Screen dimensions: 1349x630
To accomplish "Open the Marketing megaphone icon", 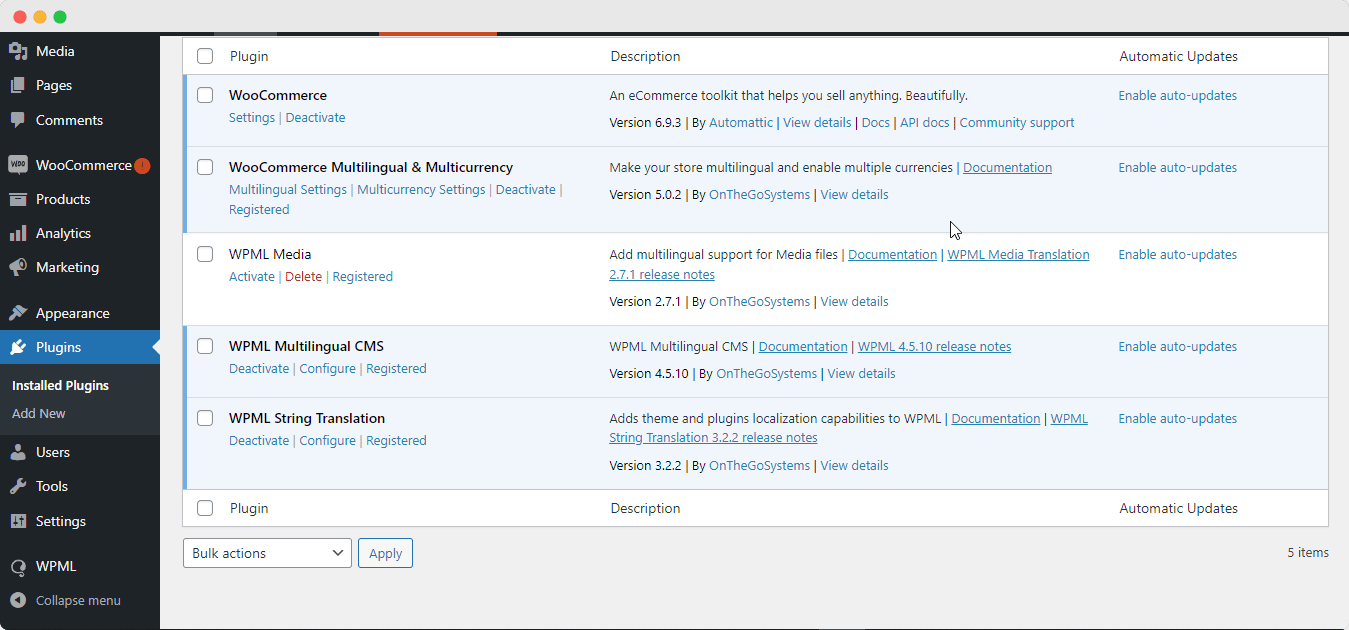I will (x=18, y=267).
